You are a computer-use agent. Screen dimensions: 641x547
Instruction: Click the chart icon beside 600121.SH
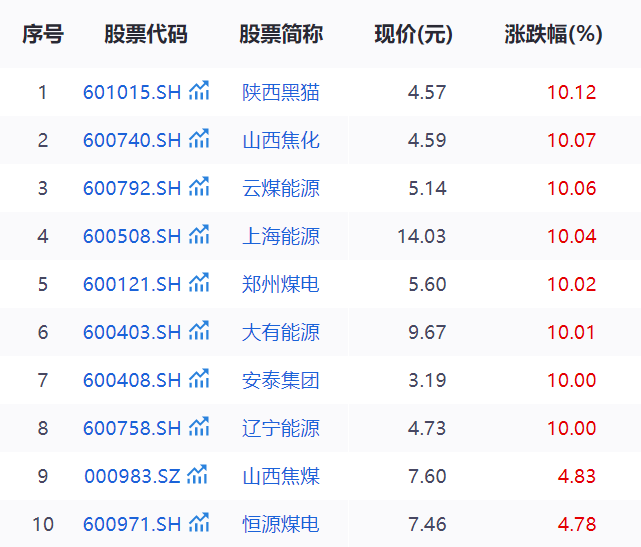[199, 284]
